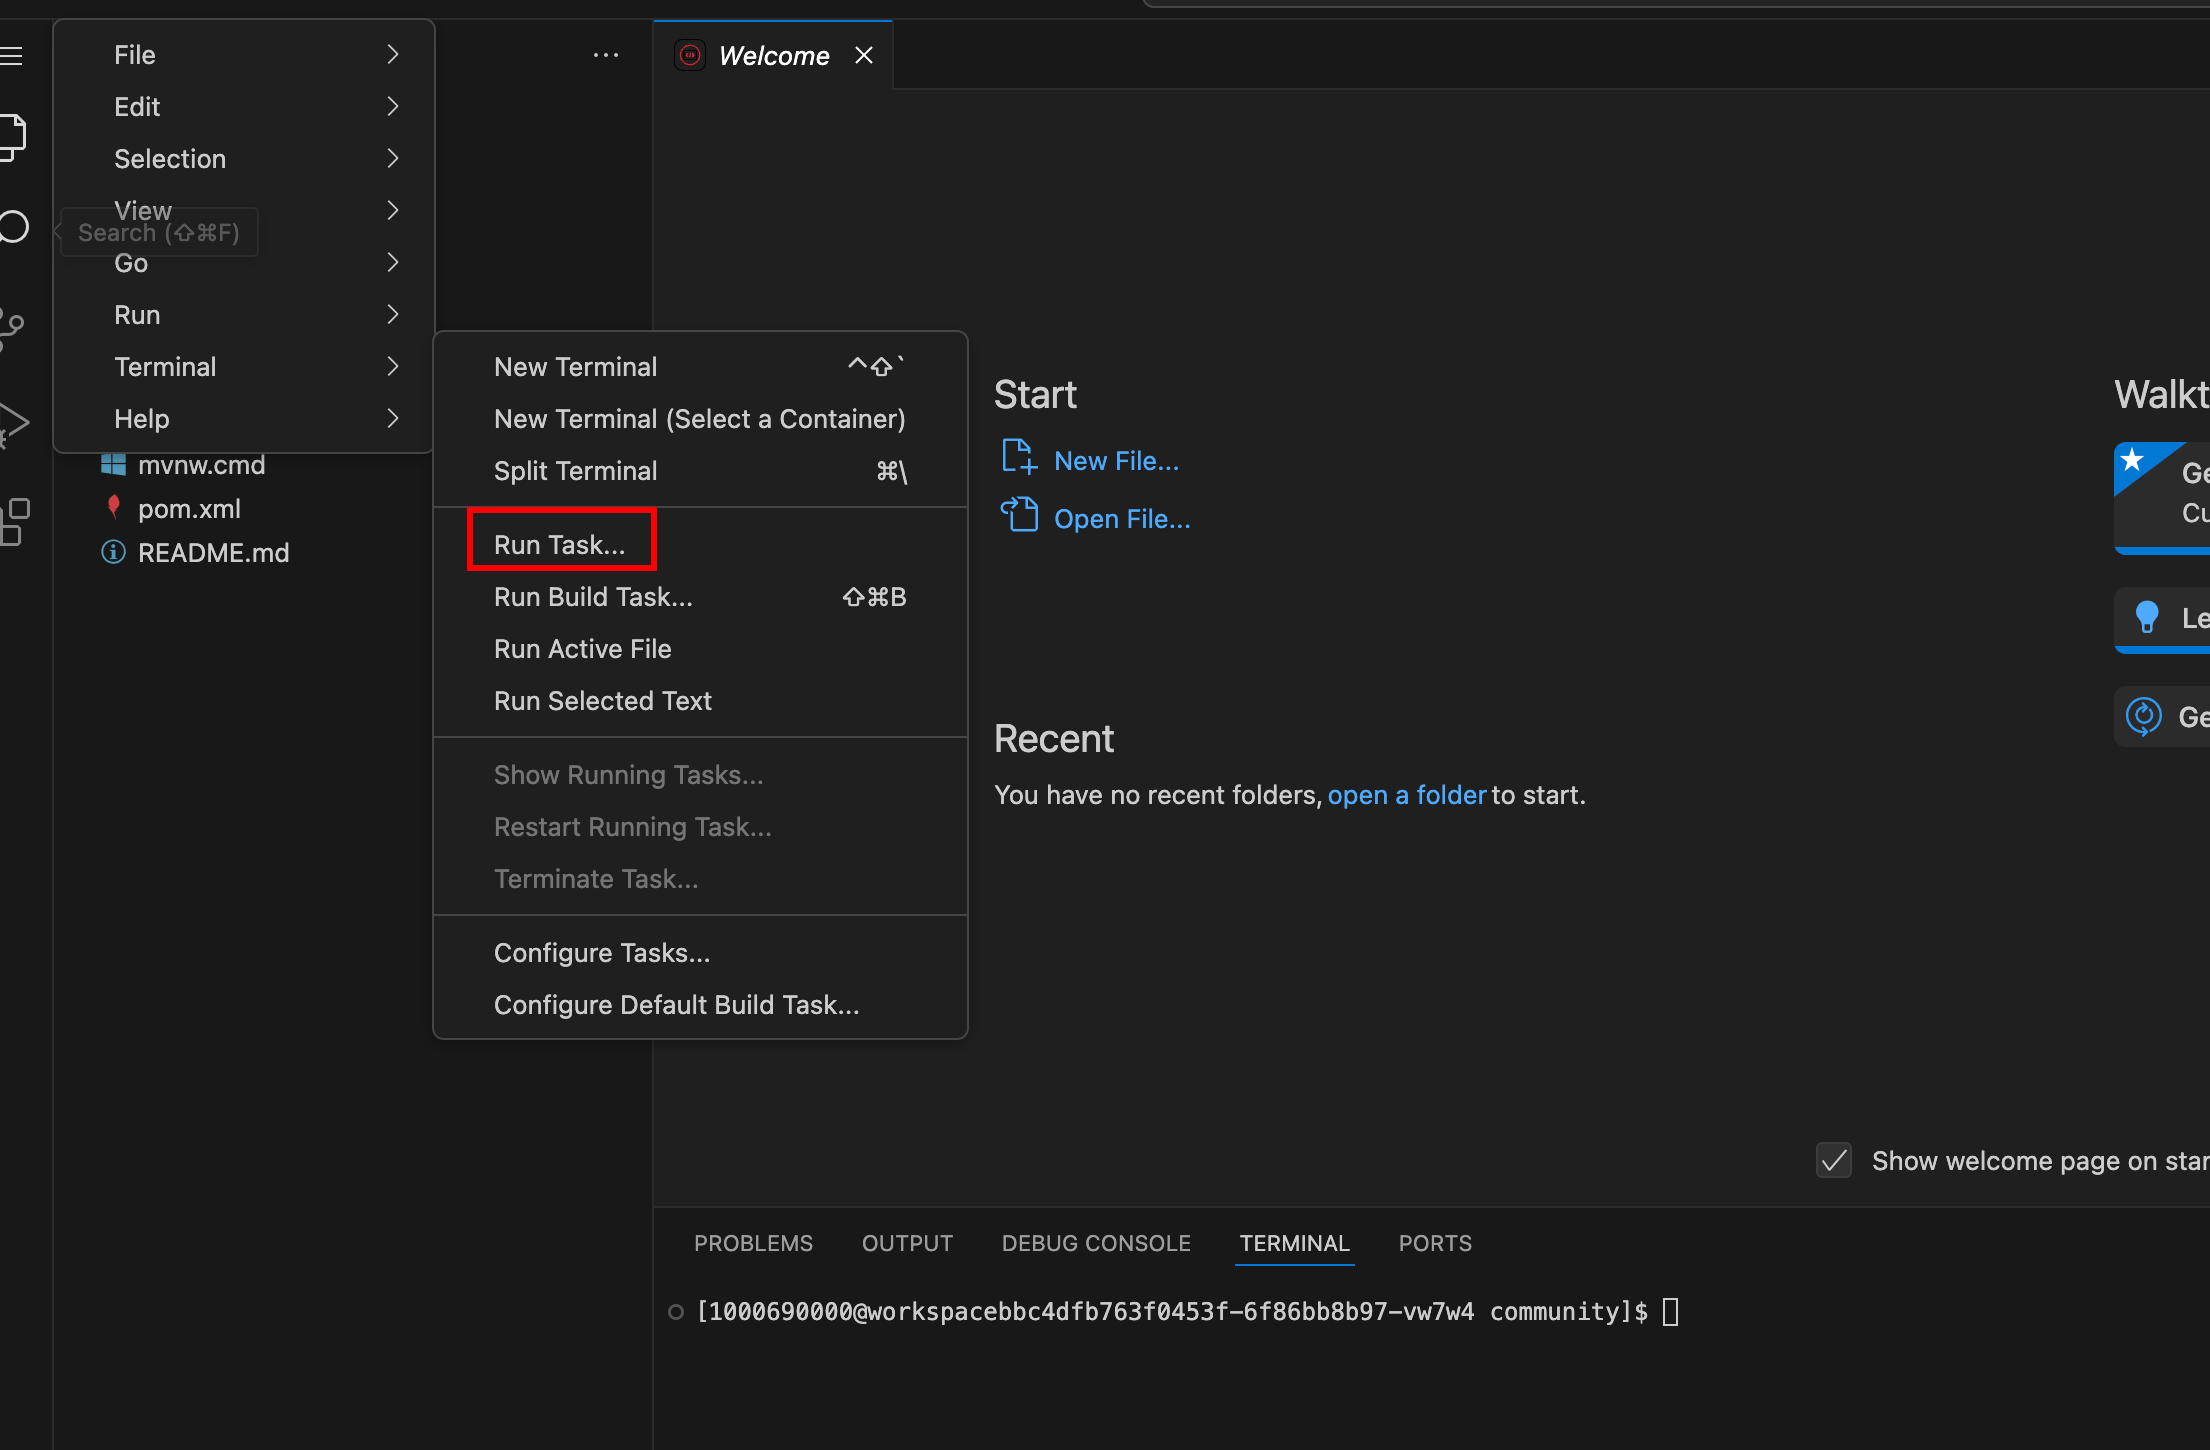Expand the Edit submenu
The height and width of the screenshot is (1450, 2210).
(244, 107)
